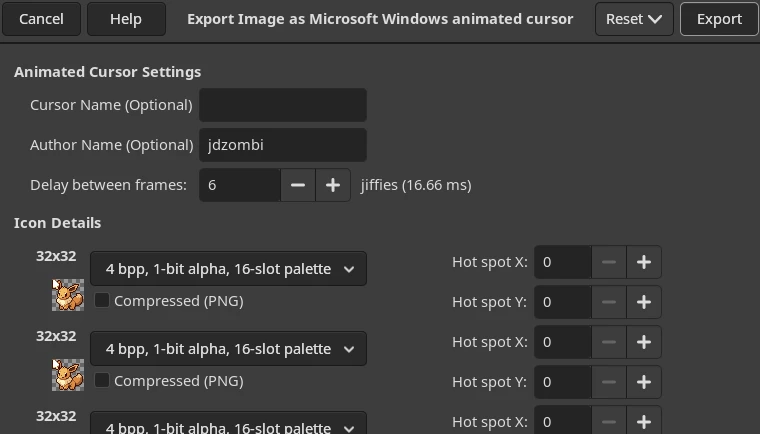Viewport: 760px width, 434px height.
Task: Edit the Author Name field jdzombi
Action: click(283, 145)
